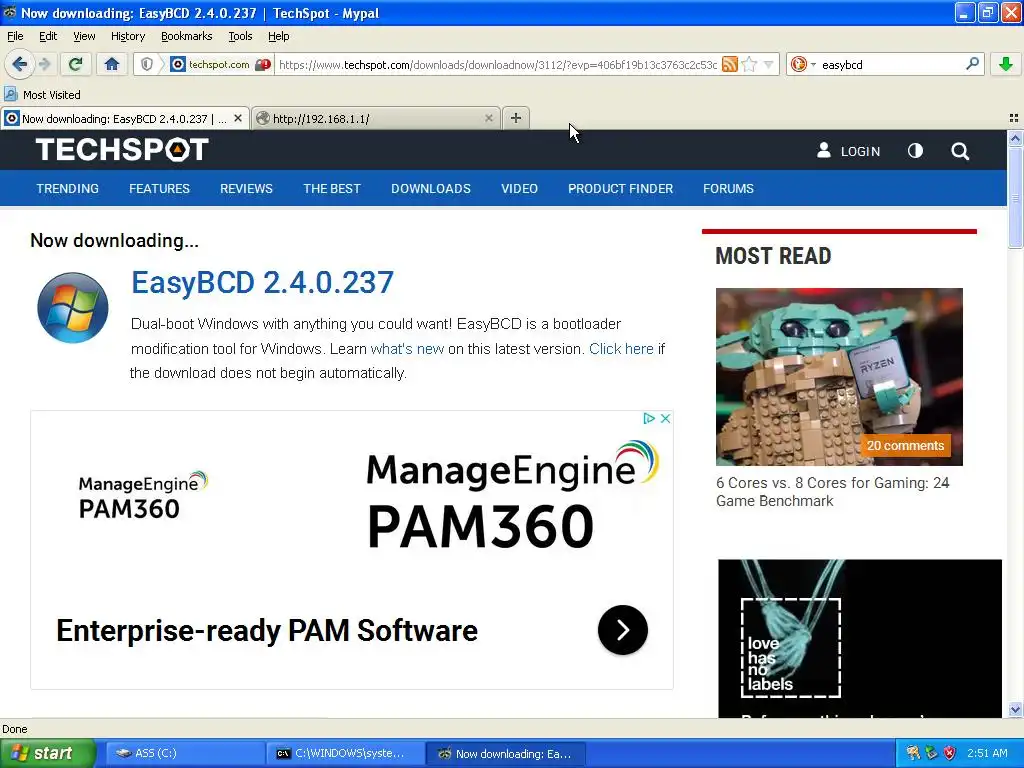This screenshot has height=768, width=1024.
Task: Click the TechSpot logo
Action: coord(122,150)
